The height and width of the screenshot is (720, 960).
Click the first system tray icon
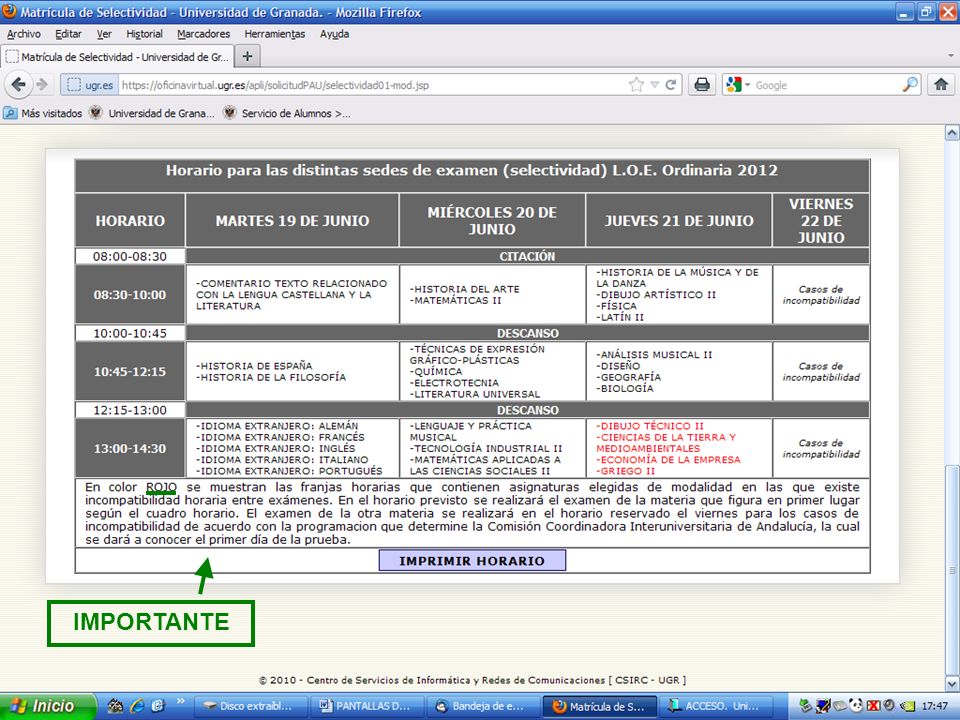point(805,706)
